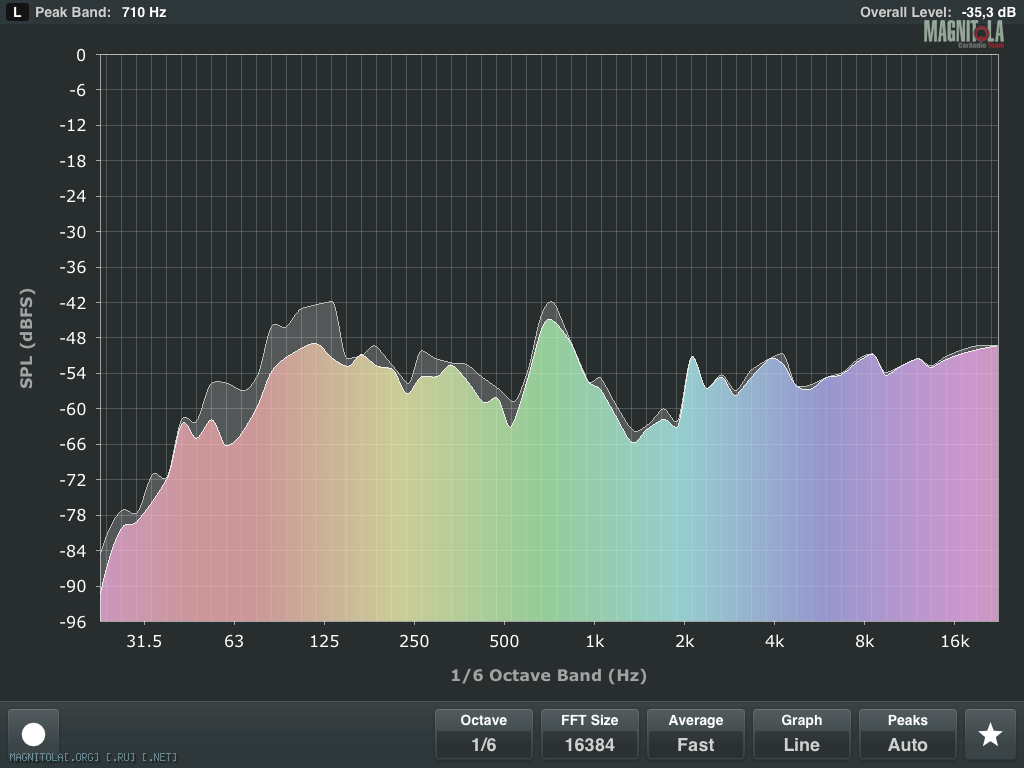Click the 0 level axis label
1024x768 pixels.
point(80,56)
